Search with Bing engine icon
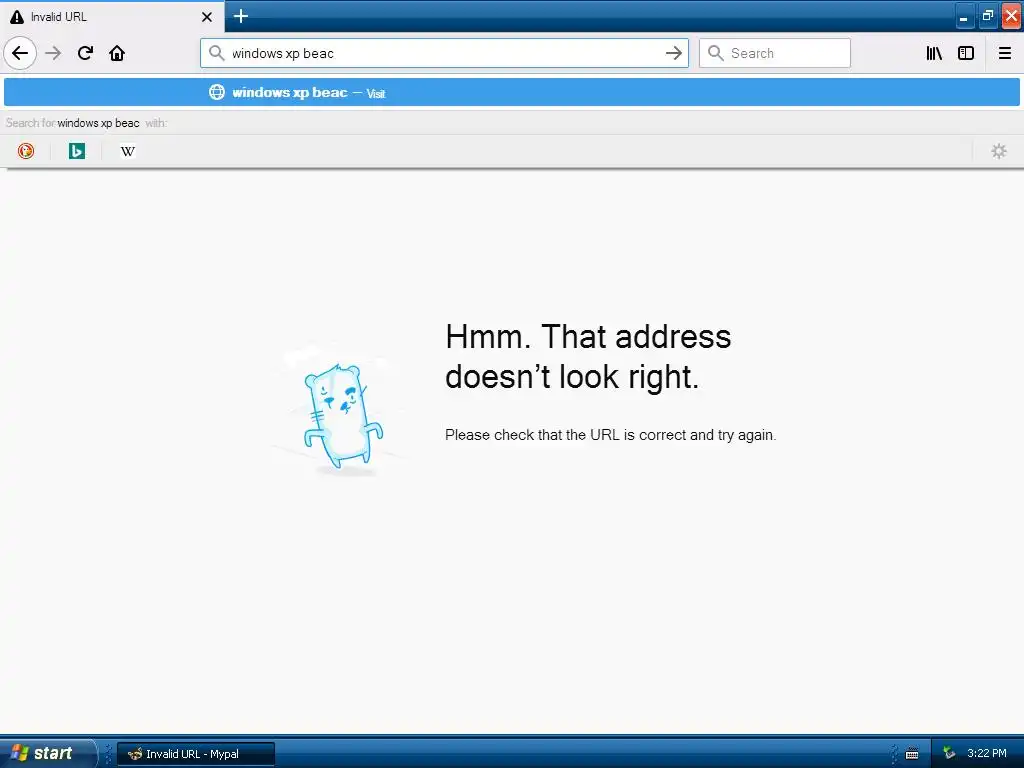The height and width of the screenshot is (768, 1024). point(76,151)
